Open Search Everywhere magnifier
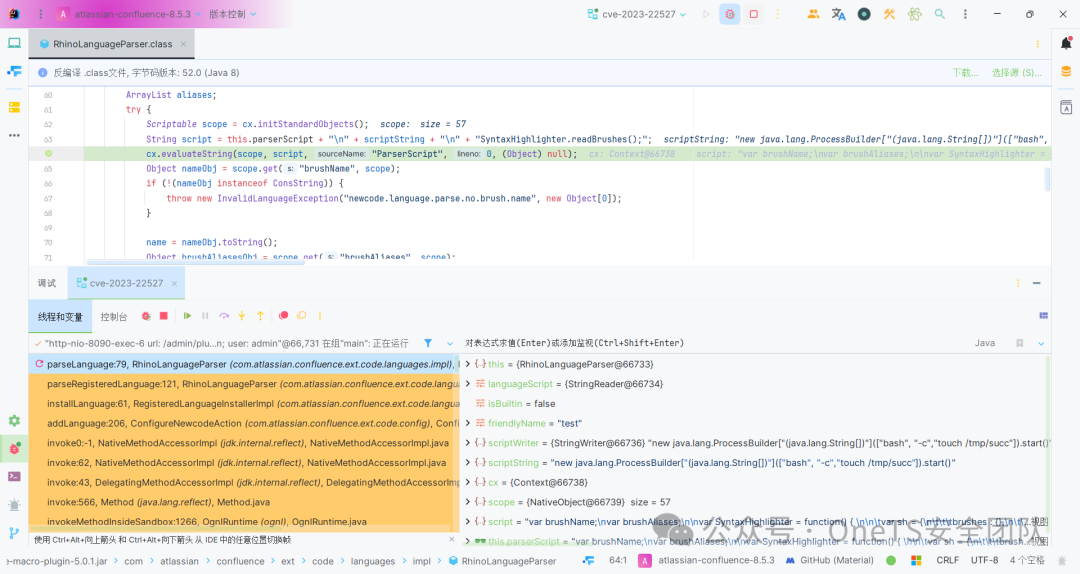This screenshot has height=574, width=1080. pos(939,14)
